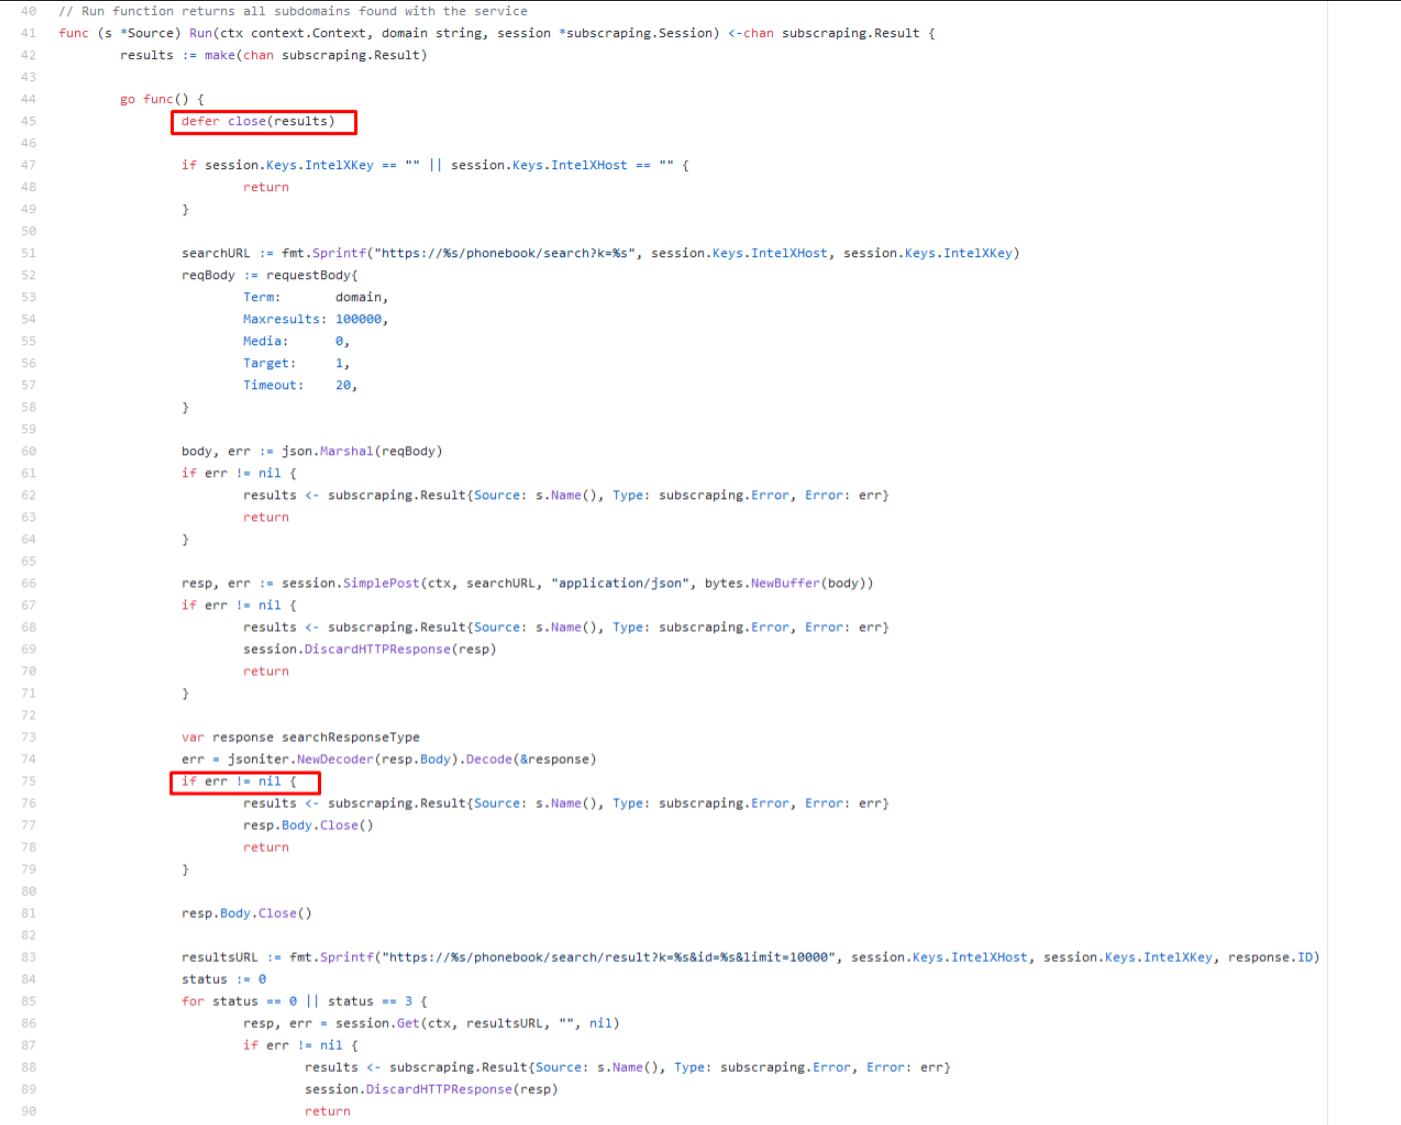Screen dimensions: 1401x1125
Task: Click 'return' keyword on line 48
Action: coord(266,187)
